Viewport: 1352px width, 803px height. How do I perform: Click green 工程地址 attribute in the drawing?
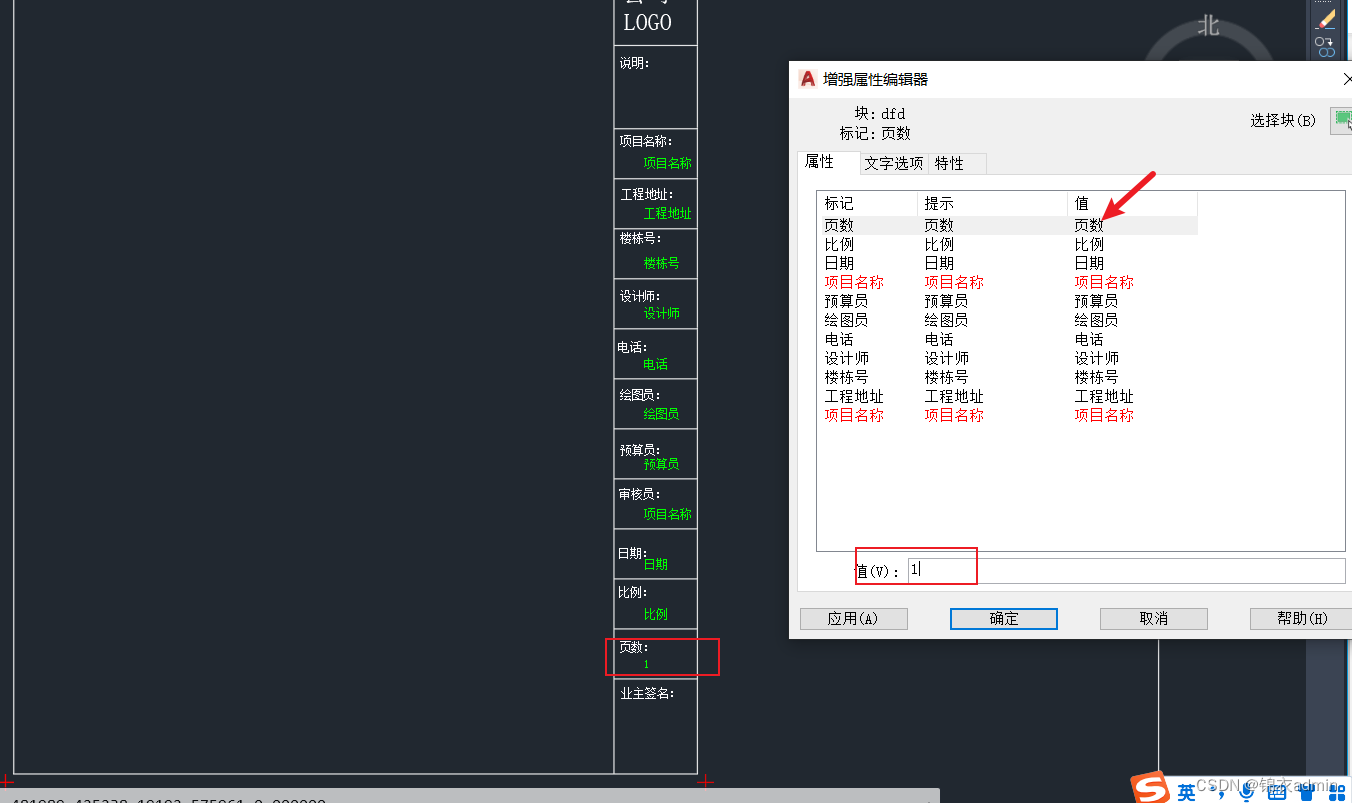667,213
